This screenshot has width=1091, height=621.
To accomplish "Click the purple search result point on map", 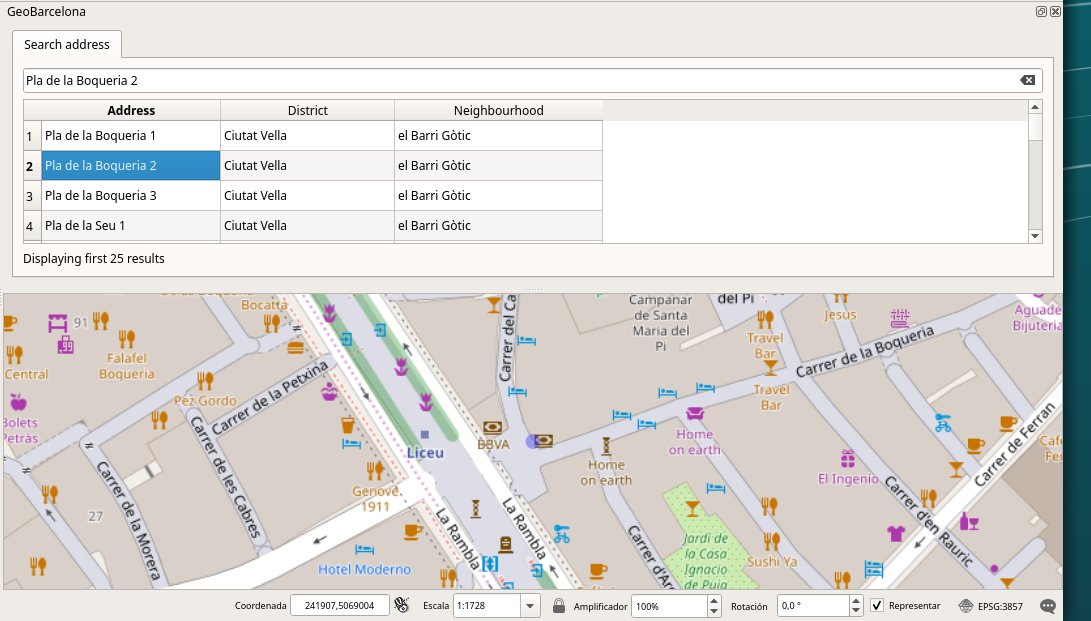I will [532, 441].
